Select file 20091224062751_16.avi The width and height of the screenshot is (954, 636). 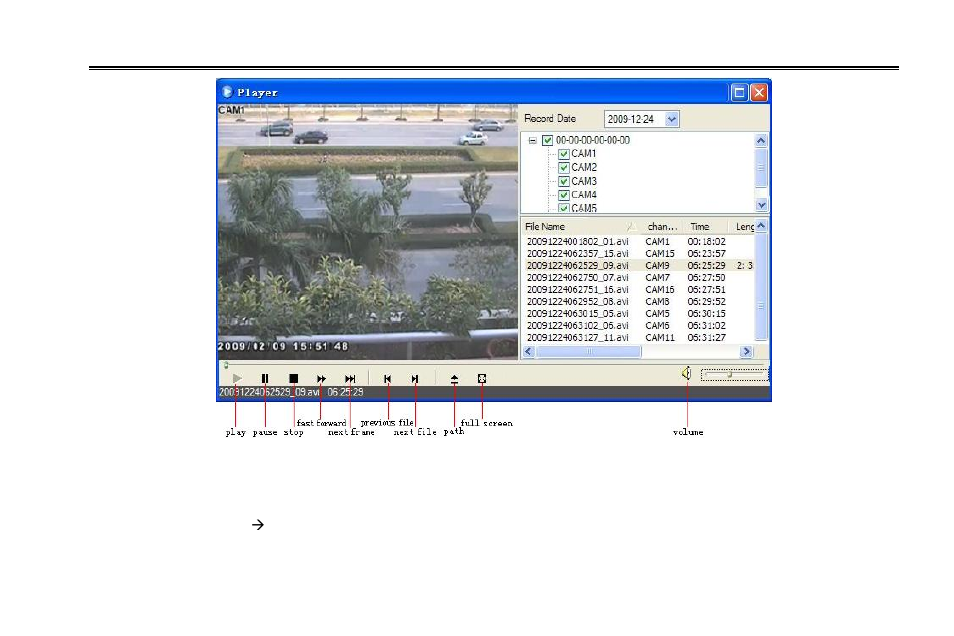point(577,290)
